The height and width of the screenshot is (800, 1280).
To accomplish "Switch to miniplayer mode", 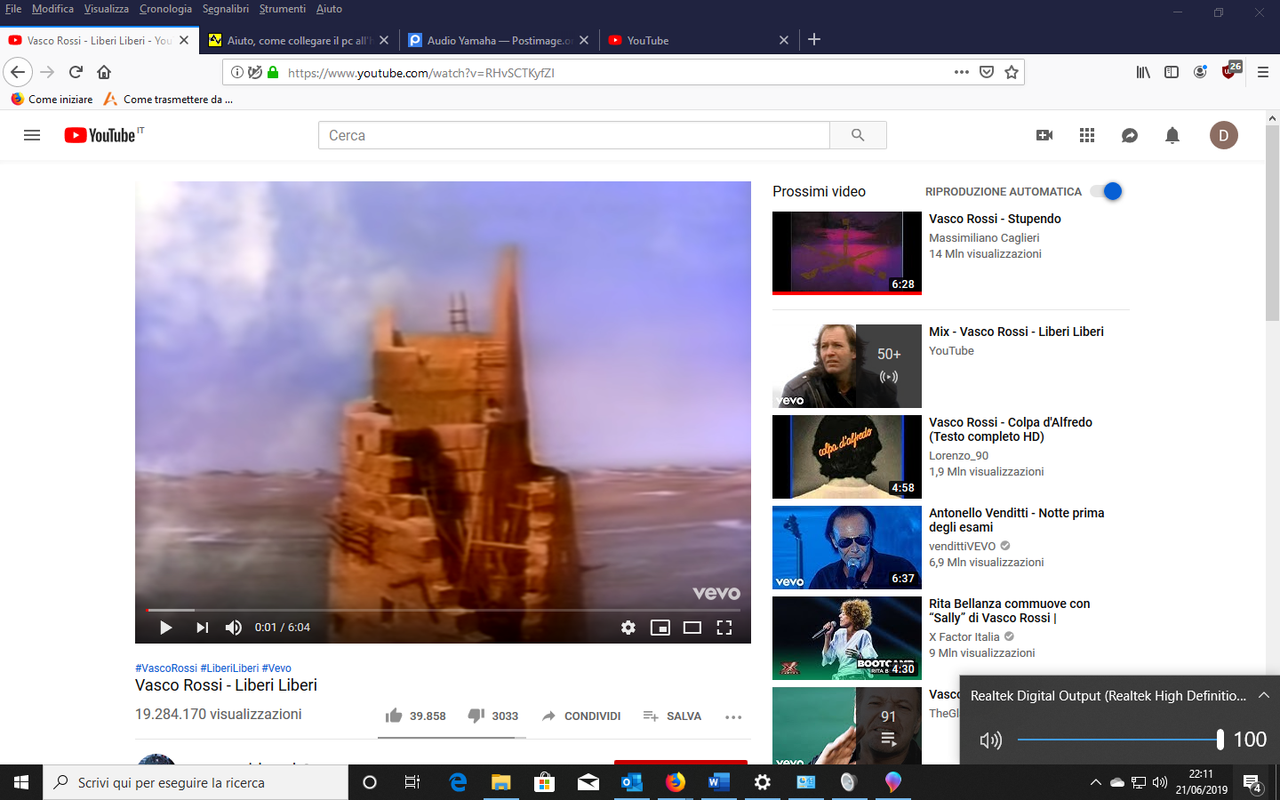I will click(x=660, y=628).
